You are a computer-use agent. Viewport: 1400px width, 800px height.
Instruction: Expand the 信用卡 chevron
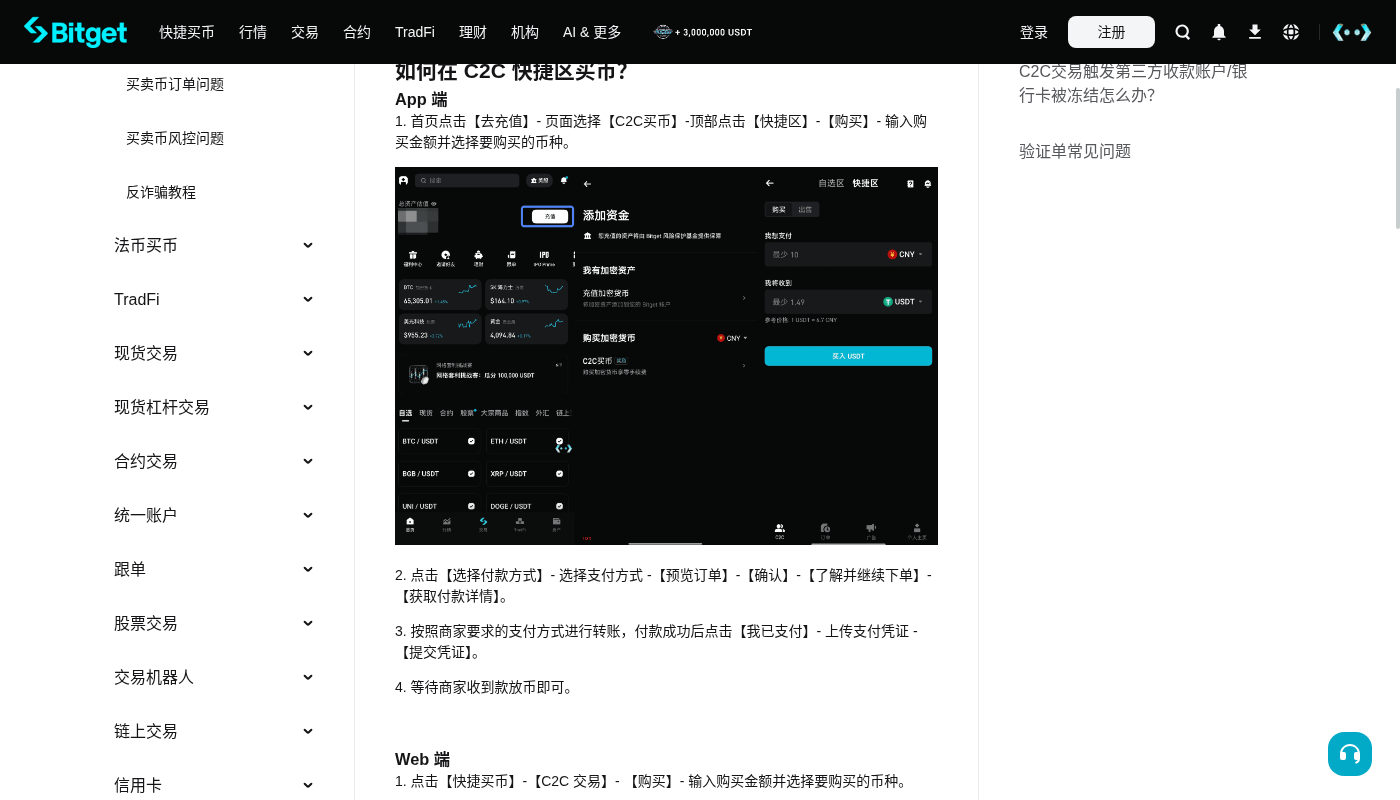(308, 785)
